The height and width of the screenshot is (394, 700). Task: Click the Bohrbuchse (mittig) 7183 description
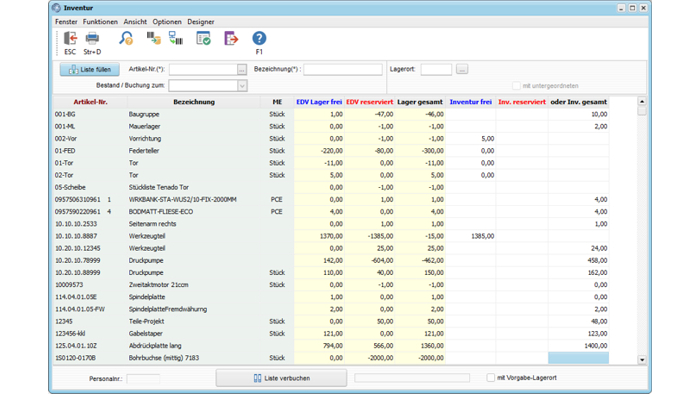click(164, 358)
